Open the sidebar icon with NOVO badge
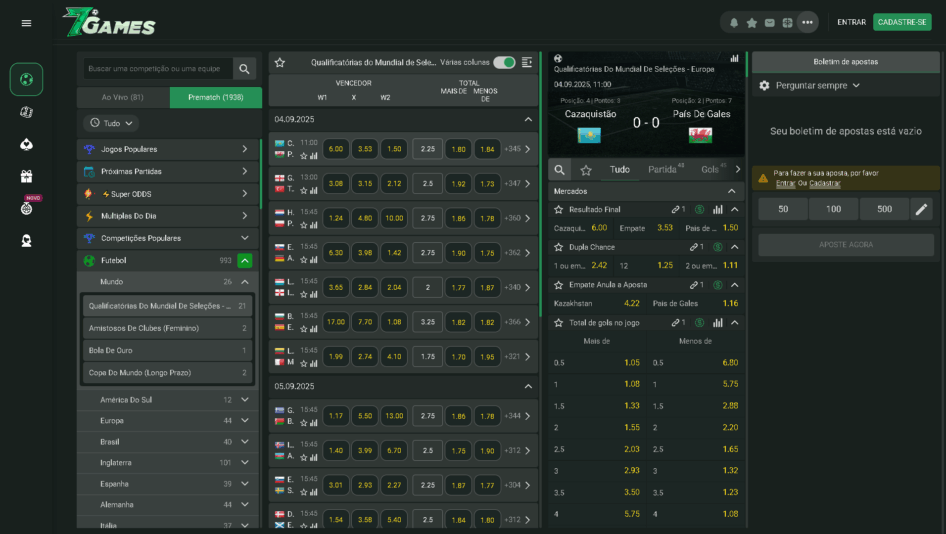946x534 pixels. click(27, 207)
